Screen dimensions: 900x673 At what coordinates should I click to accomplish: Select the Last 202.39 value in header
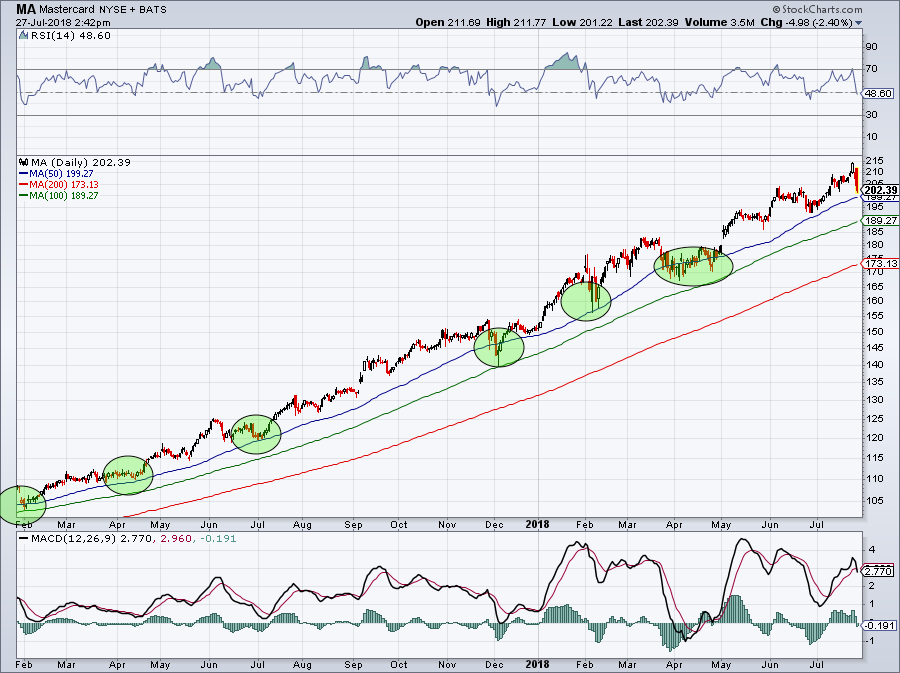pos(649,23)
